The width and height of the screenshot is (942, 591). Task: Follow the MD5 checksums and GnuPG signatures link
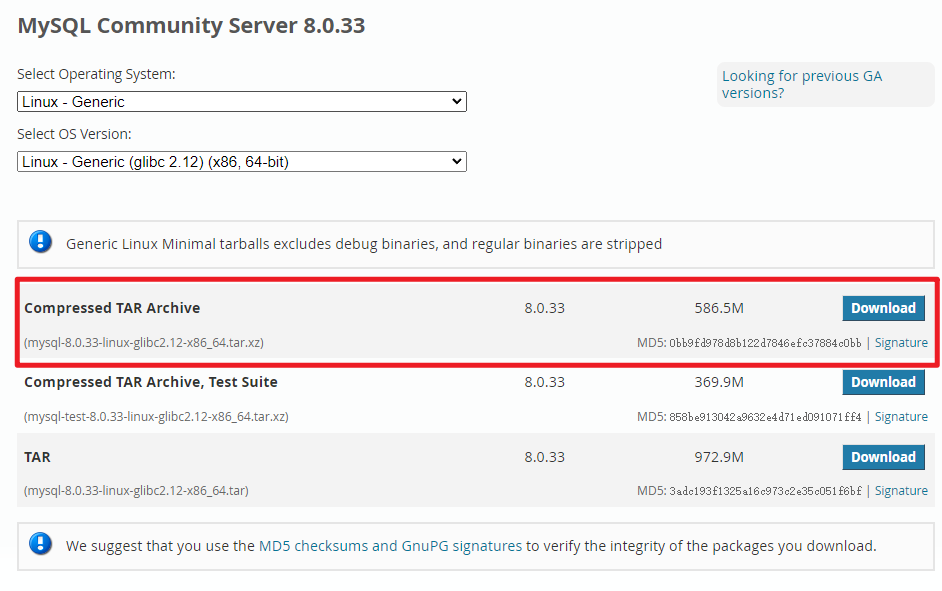click(390, 546)
